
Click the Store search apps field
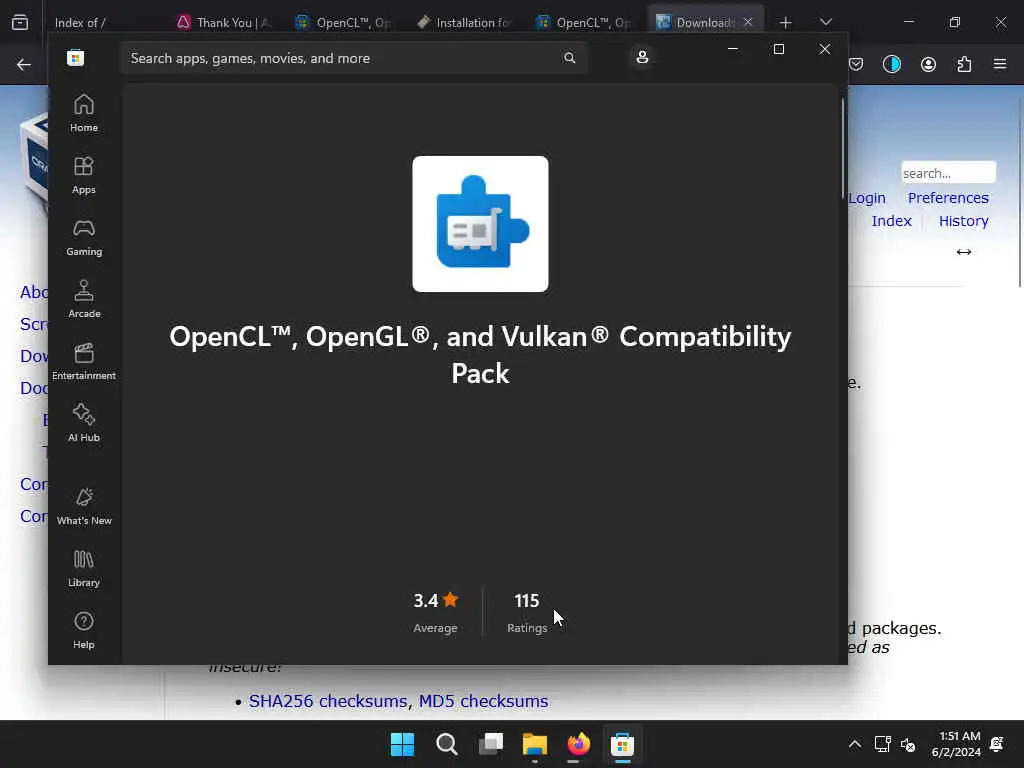[x=354, y=58]
